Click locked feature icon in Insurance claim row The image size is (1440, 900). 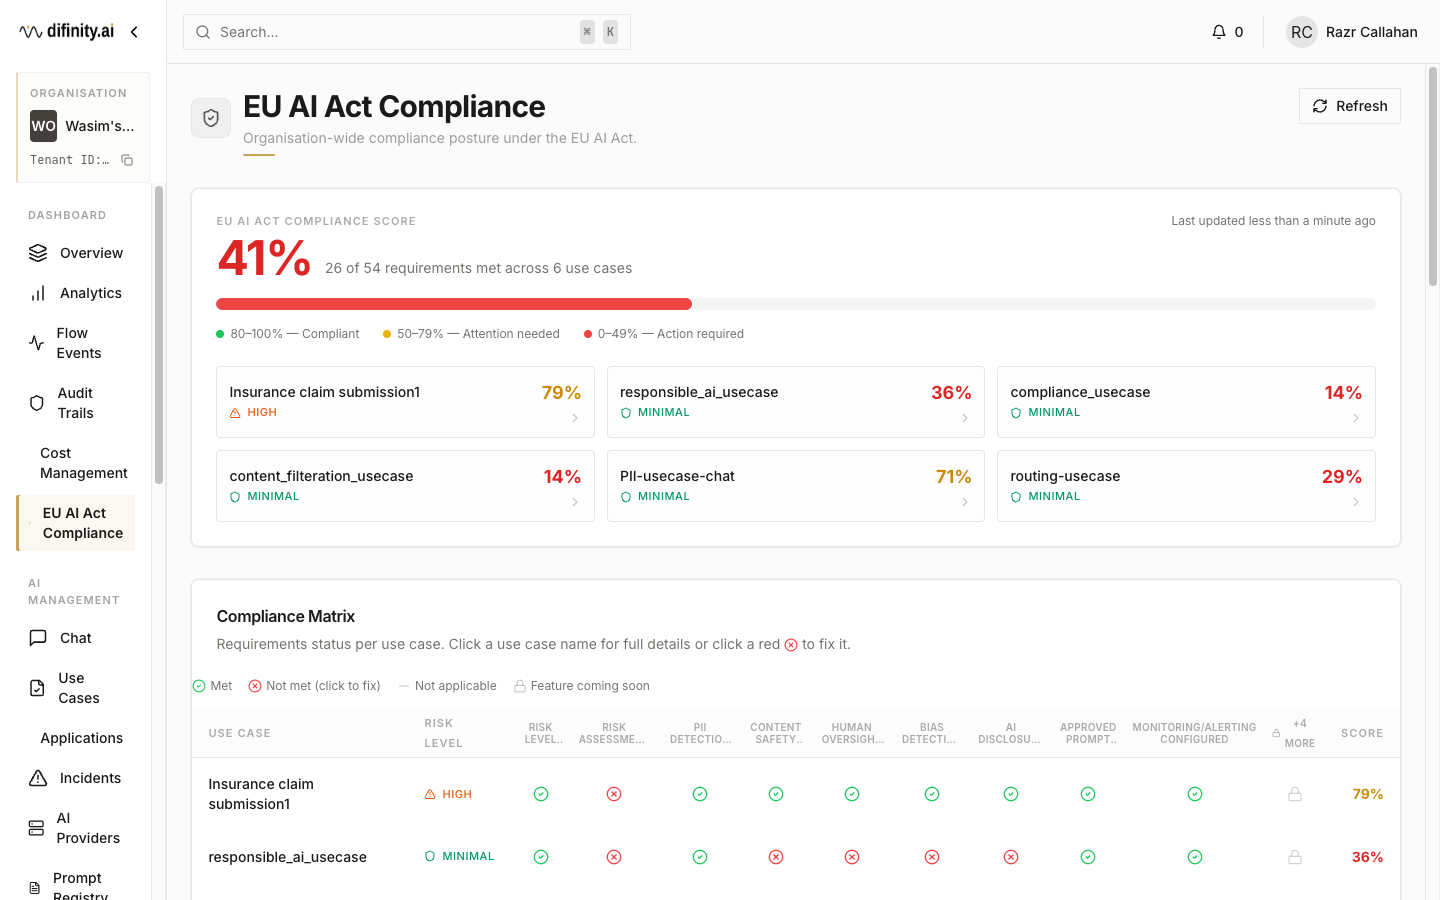pyautogui.click(x=1295, y=794)
